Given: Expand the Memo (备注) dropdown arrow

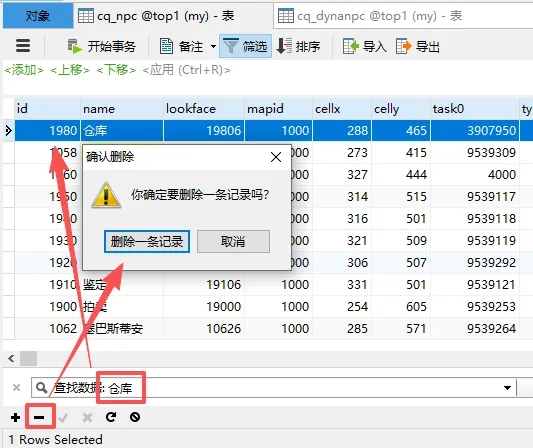Looking at the screenshot, I should point(213,46).
